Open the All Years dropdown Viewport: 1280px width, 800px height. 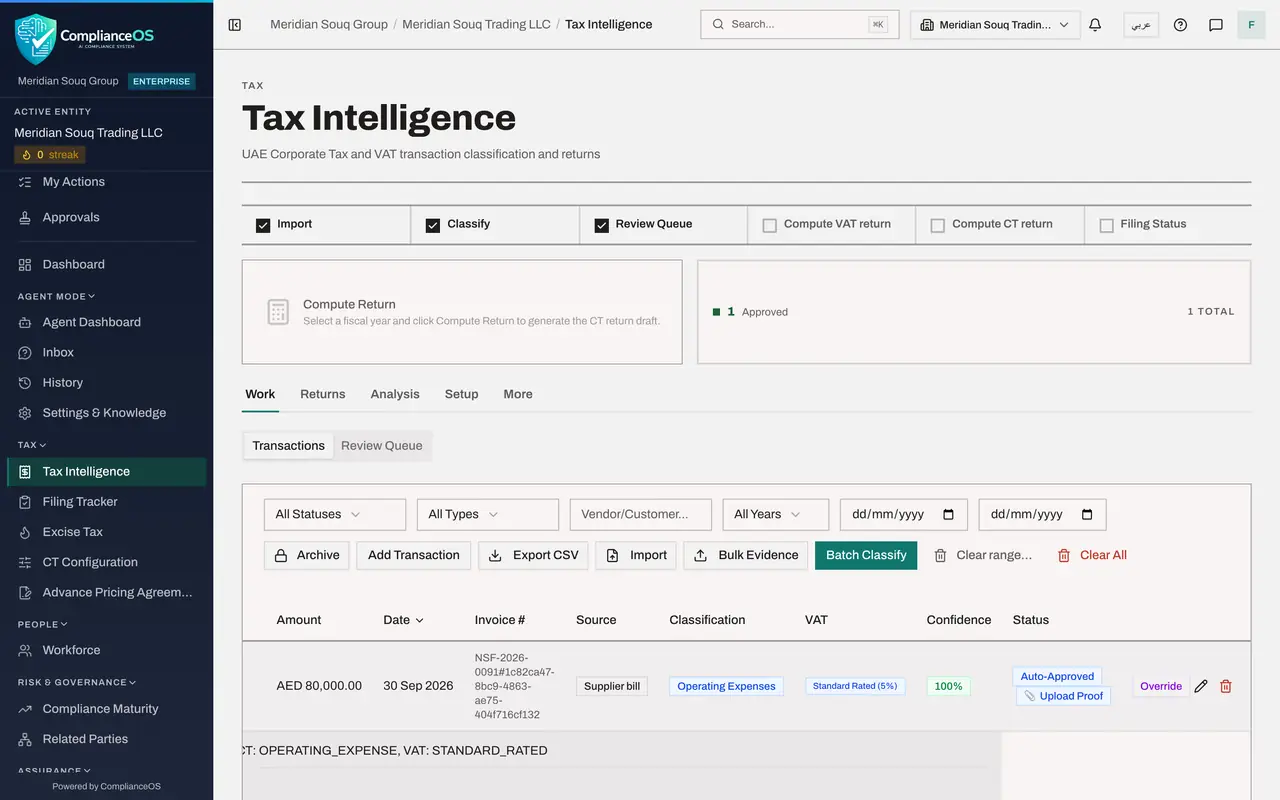776,514
